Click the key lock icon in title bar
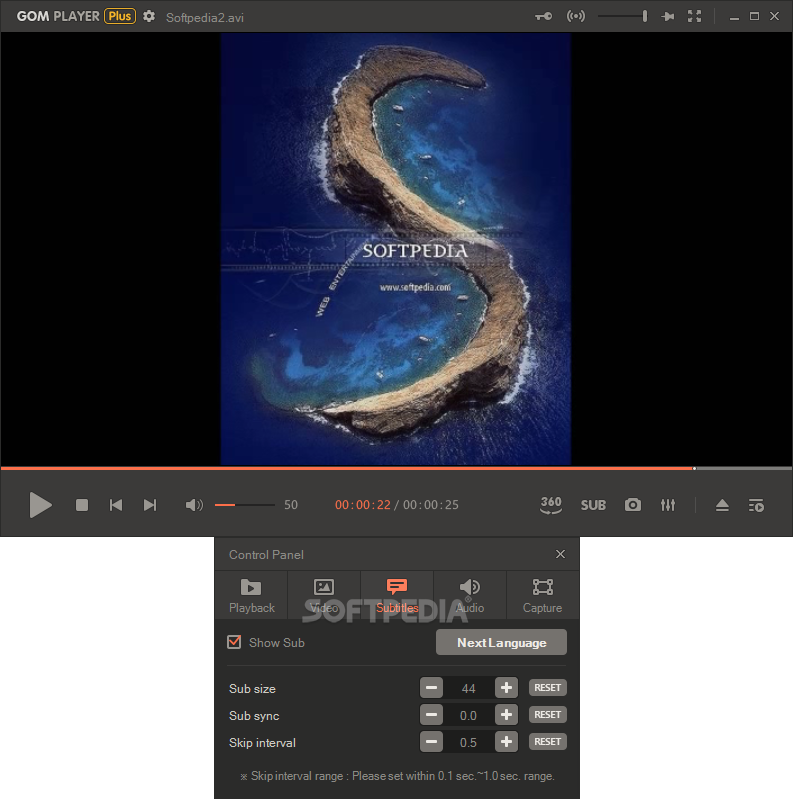793x799 pixels. click(x=543, y=16)
